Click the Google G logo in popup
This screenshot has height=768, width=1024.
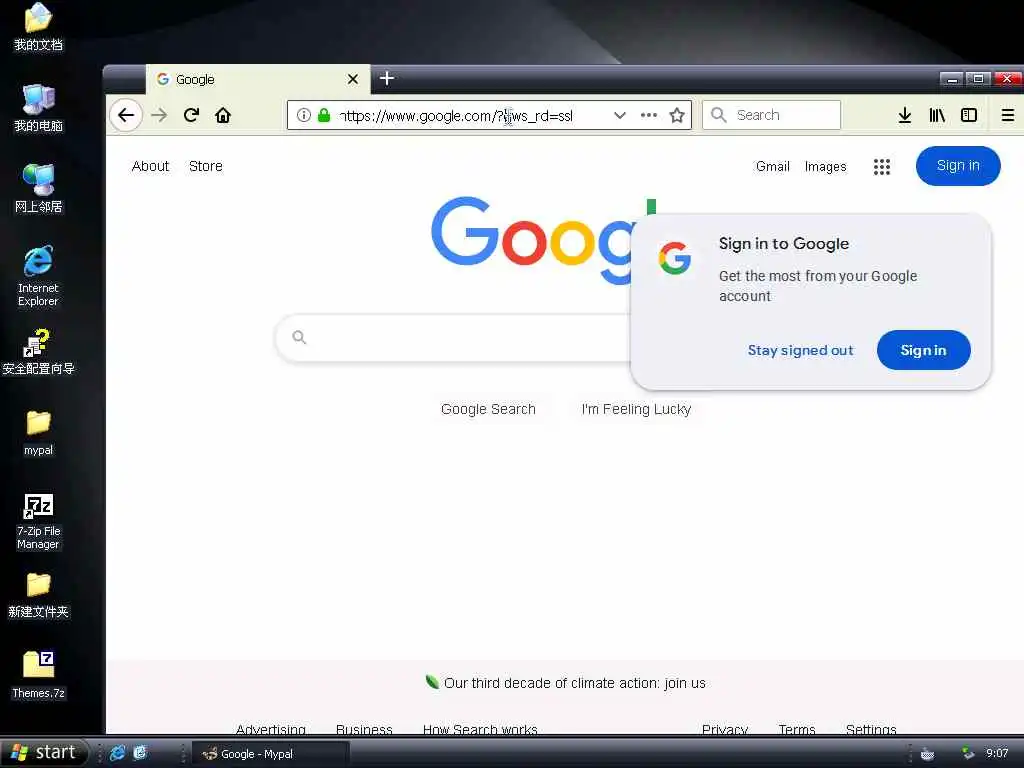[x=675, y=258]
